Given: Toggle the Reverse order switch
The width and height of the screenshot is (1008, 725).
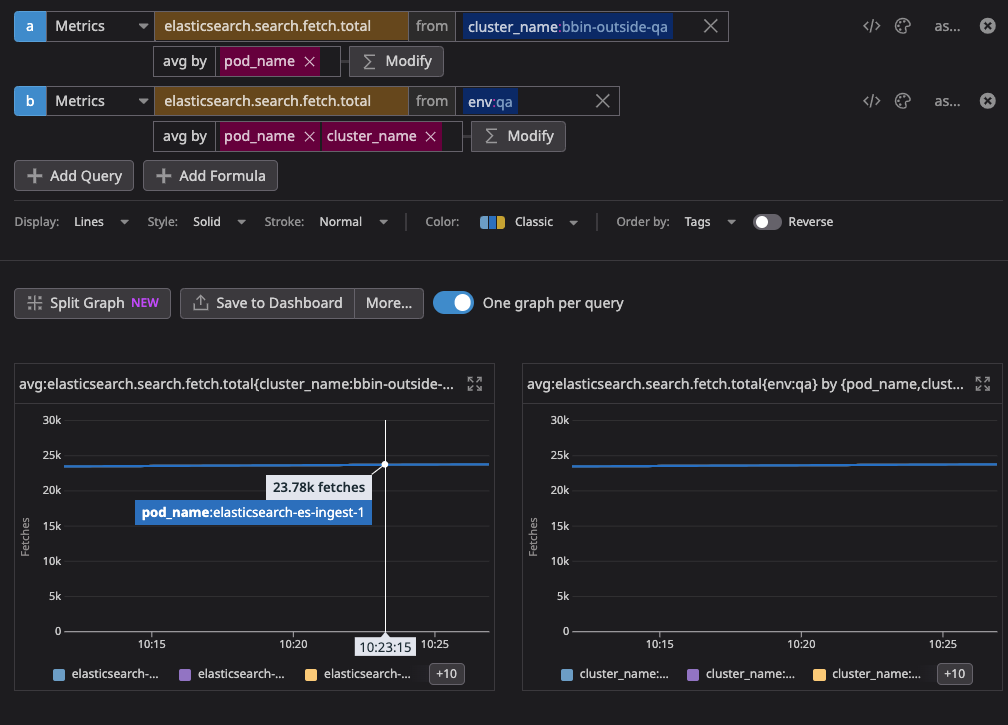Looking at the screenshot, I should 767,222.
